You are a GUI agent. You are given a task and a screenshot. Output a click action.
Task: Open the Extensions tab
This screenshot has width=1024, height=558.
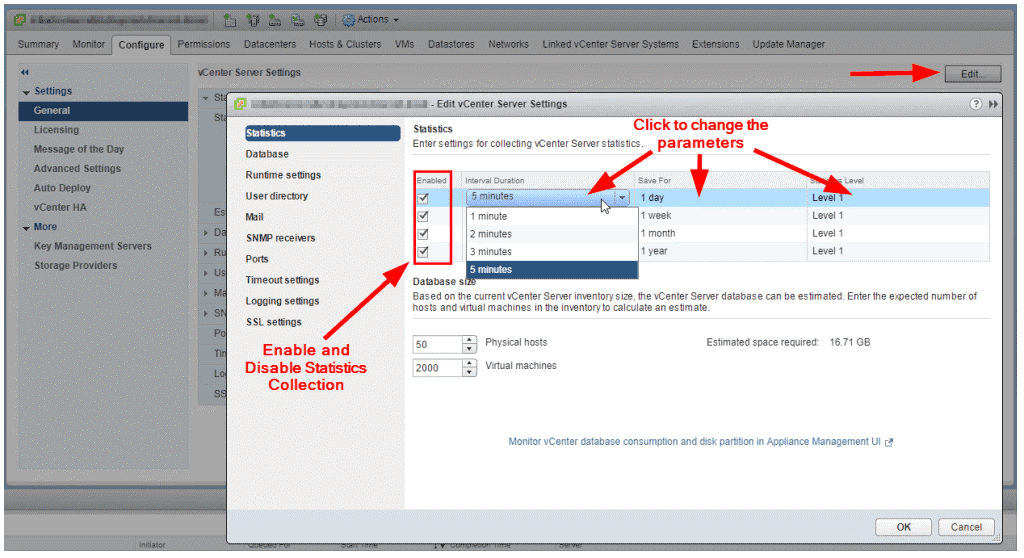point(715,44)
